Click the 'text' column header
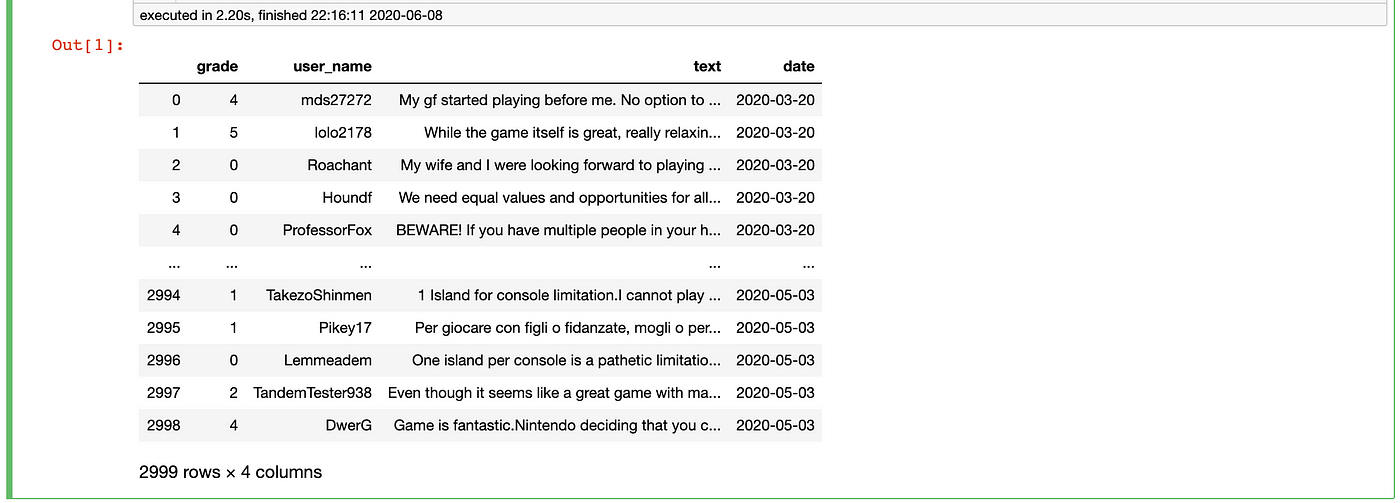Screen dimensions: 1400x503 [707, 66]
